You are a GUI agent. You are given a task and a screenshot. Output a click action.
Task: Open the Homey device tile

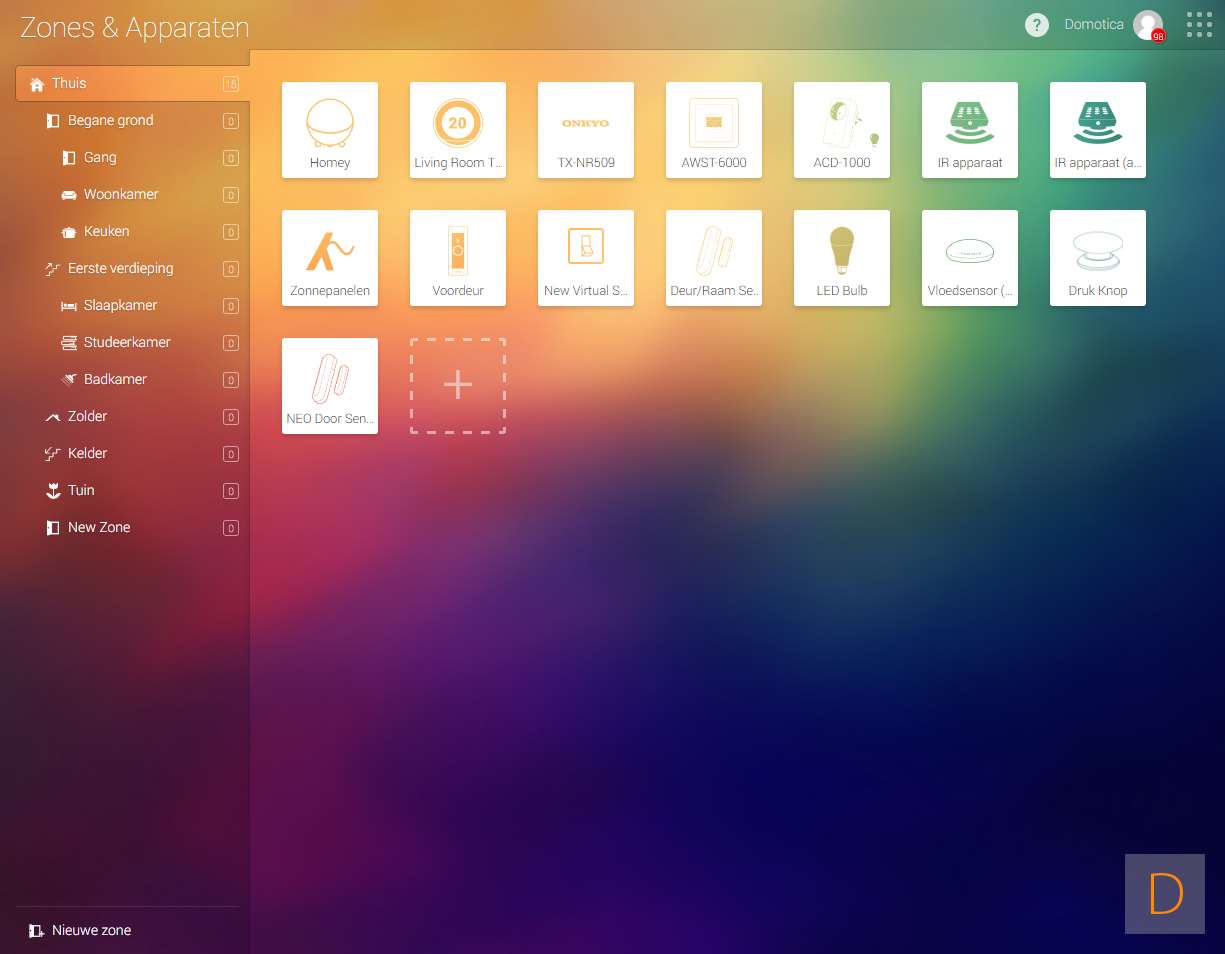click(x=330, y=130)
